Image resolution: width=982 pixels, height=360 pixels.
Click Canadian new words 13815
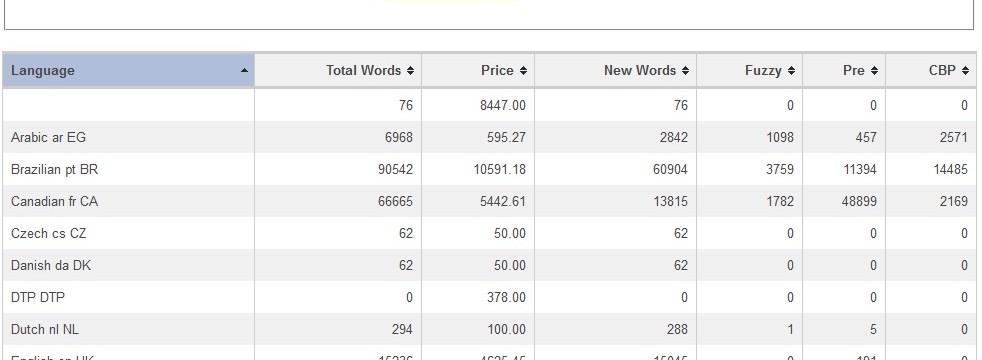point(670,201)
